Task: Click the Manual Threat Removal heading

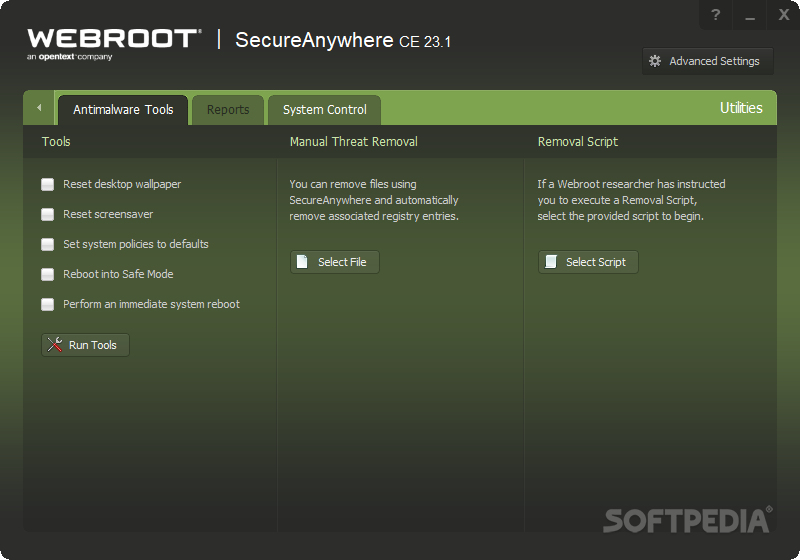Action: (x=354, y=142)
